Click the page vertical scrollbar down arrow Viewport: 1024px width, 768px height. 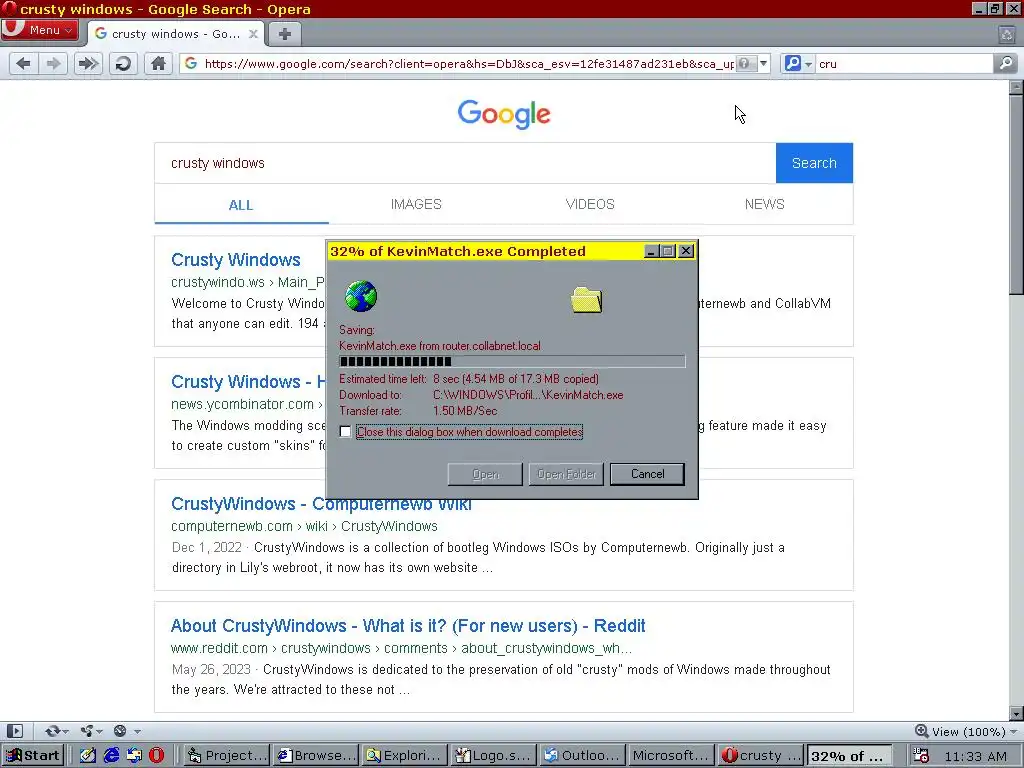[1016, 713]
